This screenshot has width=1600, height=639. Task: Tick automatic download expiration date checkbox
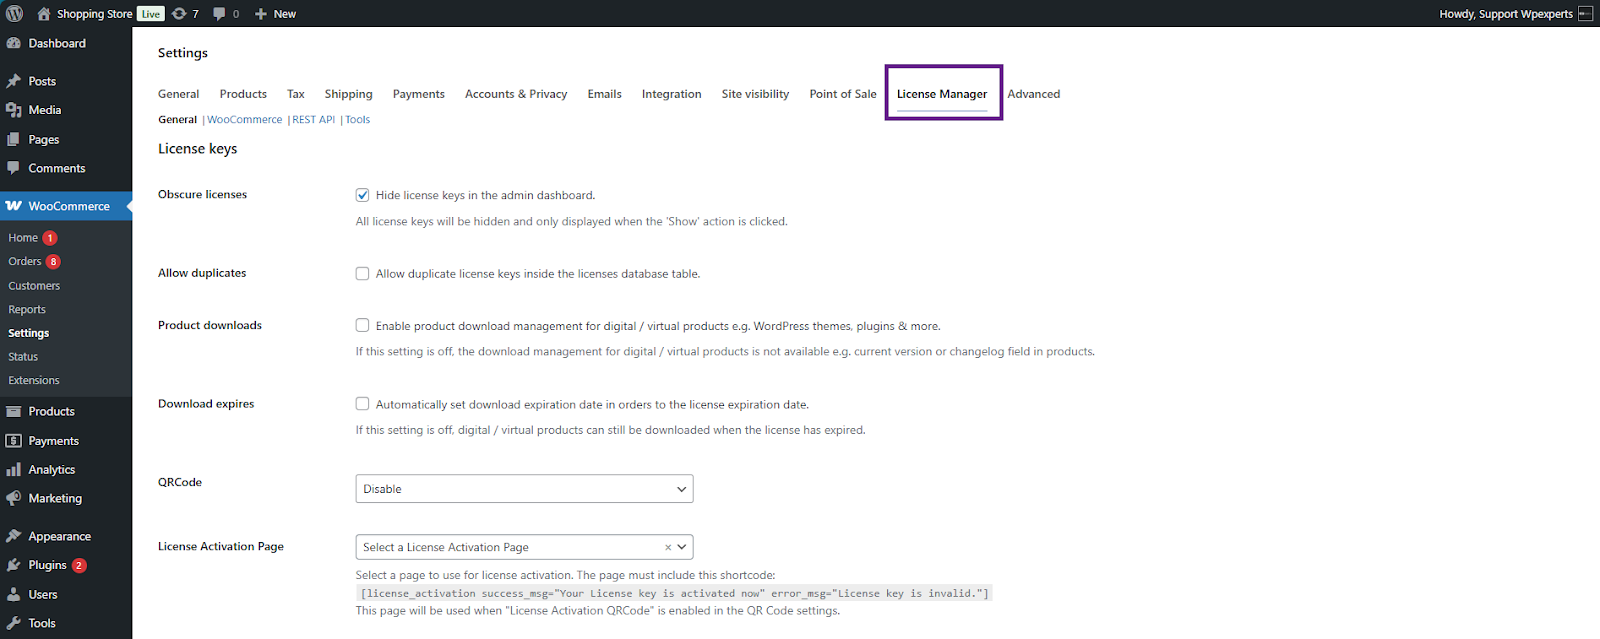362,404
